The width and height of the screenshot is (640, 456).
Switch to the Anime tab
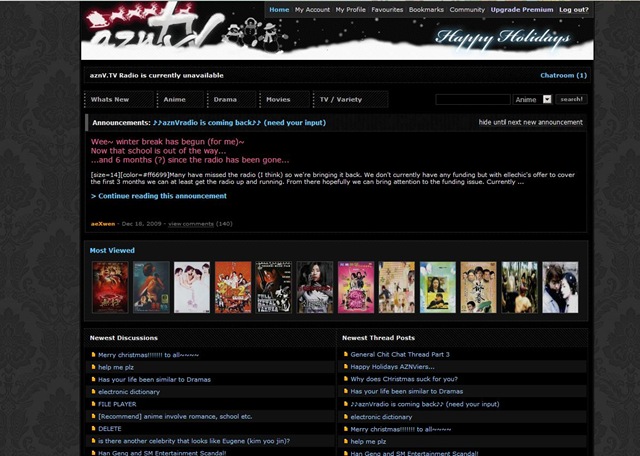coord(180,100)
